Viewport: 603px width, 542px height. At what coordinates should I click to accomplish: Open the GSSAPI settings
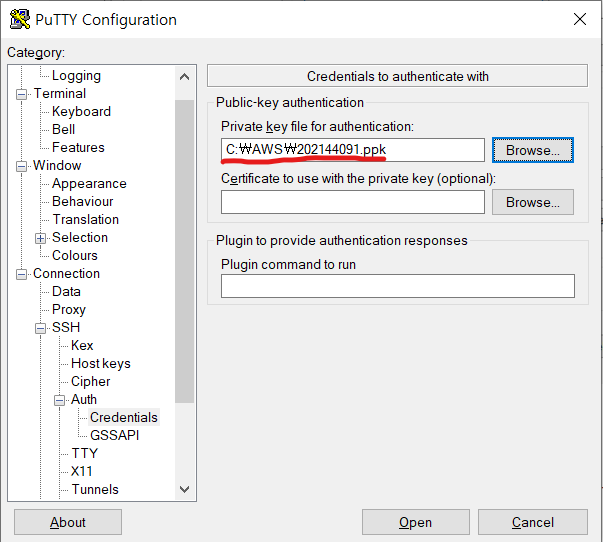114,435
